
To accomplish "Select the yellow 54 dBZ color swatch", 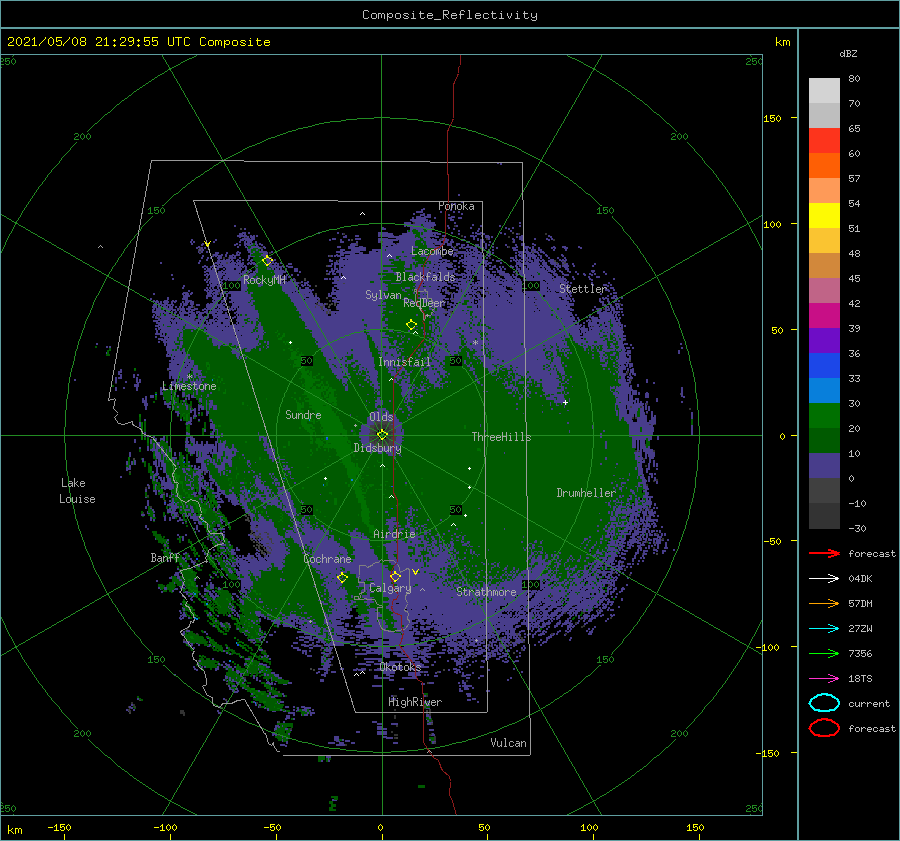I will pyautogui.click(x=824, y=215).
